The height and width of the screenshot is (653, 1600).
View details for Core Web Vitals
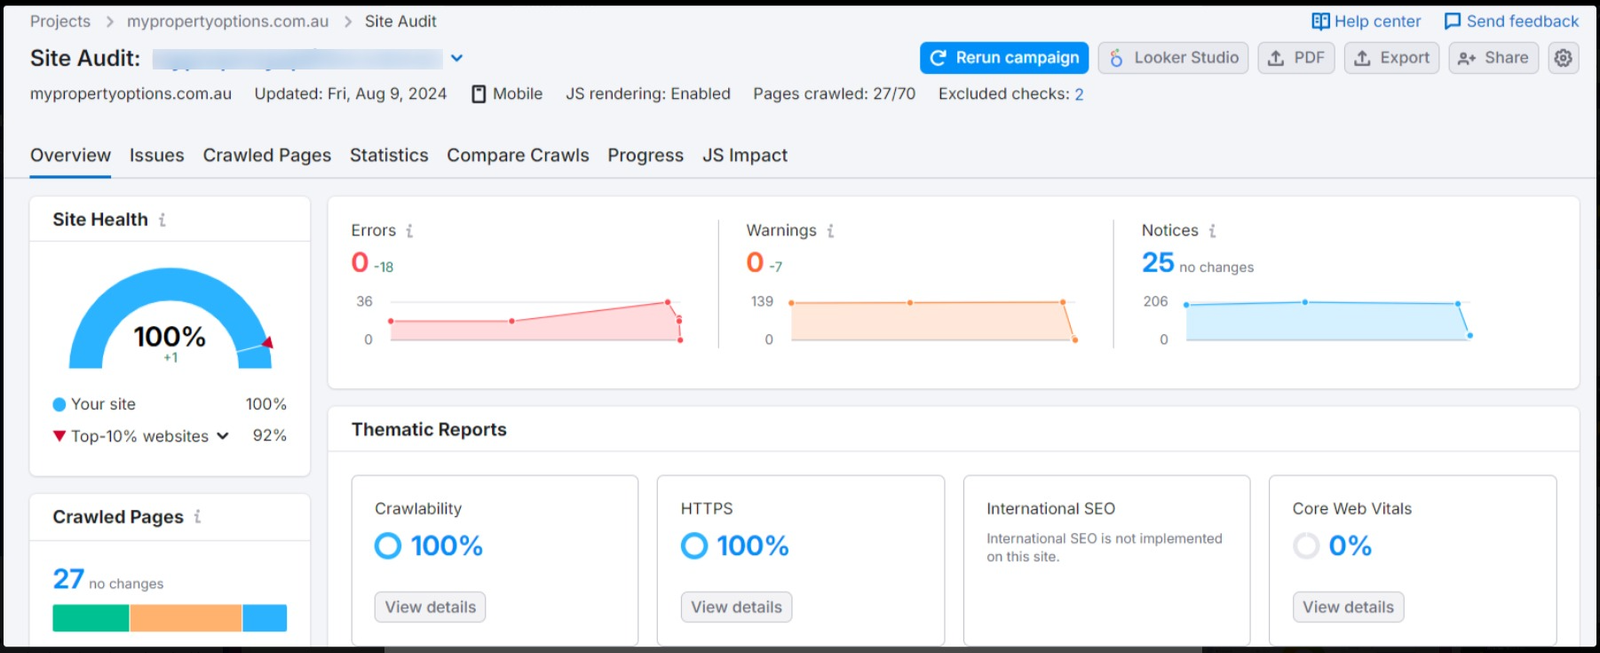(1348, 607)
